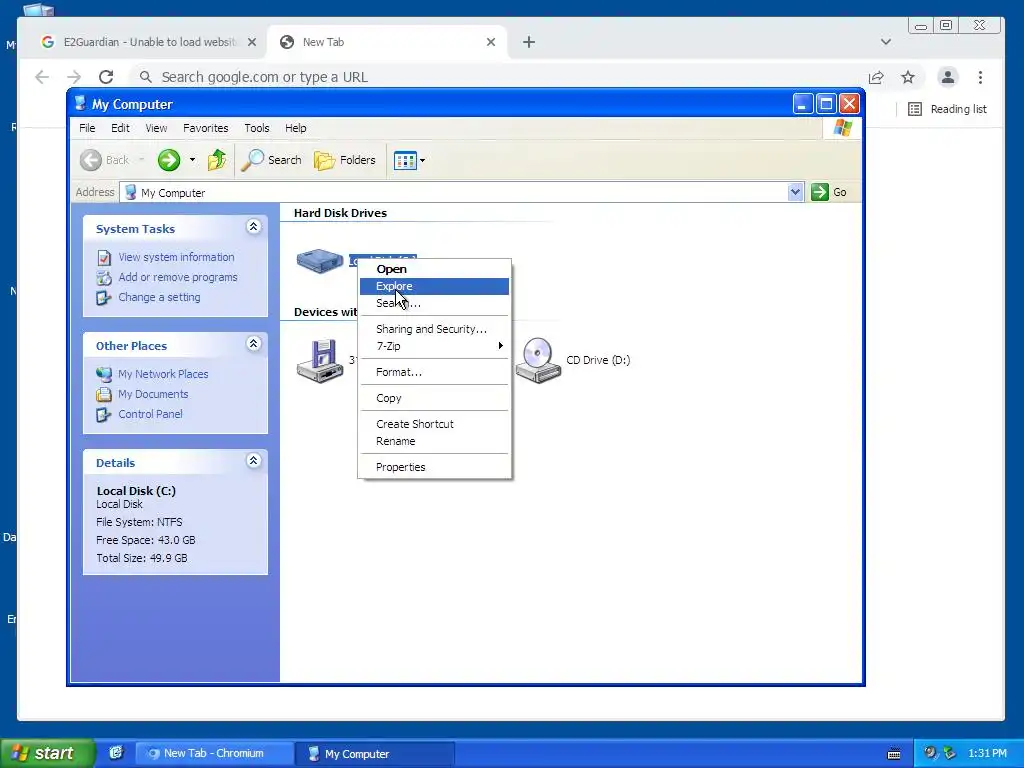Open the Reading list in Chromium
1024x768 pixels.
pyautogui.click(x=948, y=109)
